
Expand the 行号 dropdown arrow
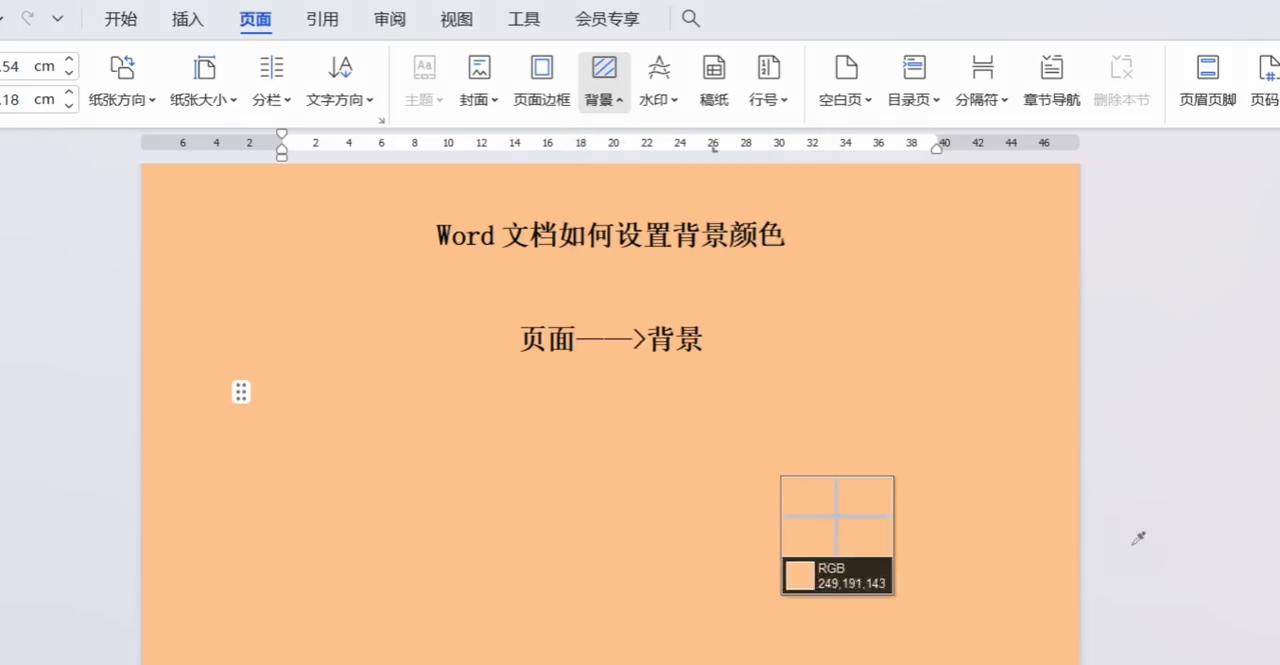tap(785, 100)
